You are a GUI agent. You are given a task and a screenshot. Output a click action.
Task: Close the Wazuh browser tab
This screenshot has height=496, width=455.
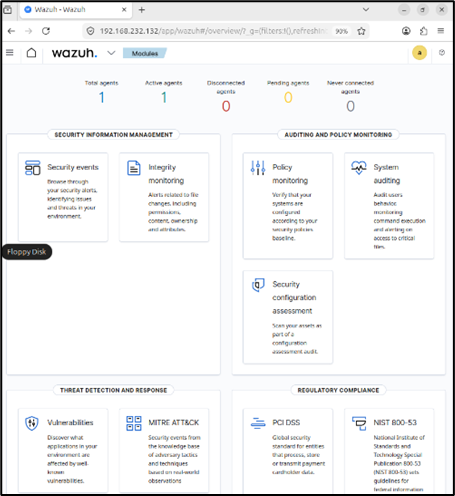pyautogui.click(x=124, y=10)
